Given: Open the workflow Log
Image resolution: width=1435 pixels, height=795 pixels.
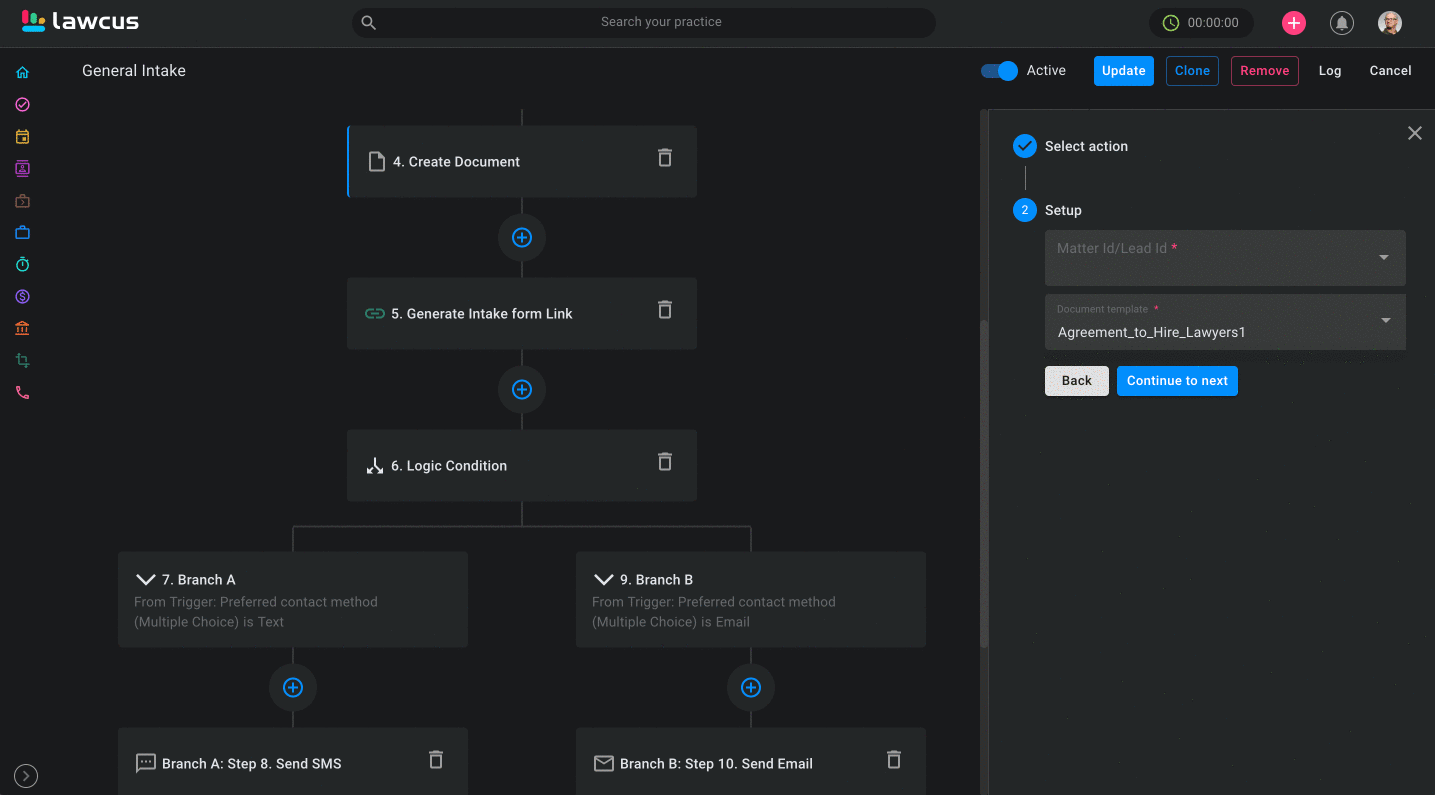Looking at the screenshot, I should point(1330,71).
